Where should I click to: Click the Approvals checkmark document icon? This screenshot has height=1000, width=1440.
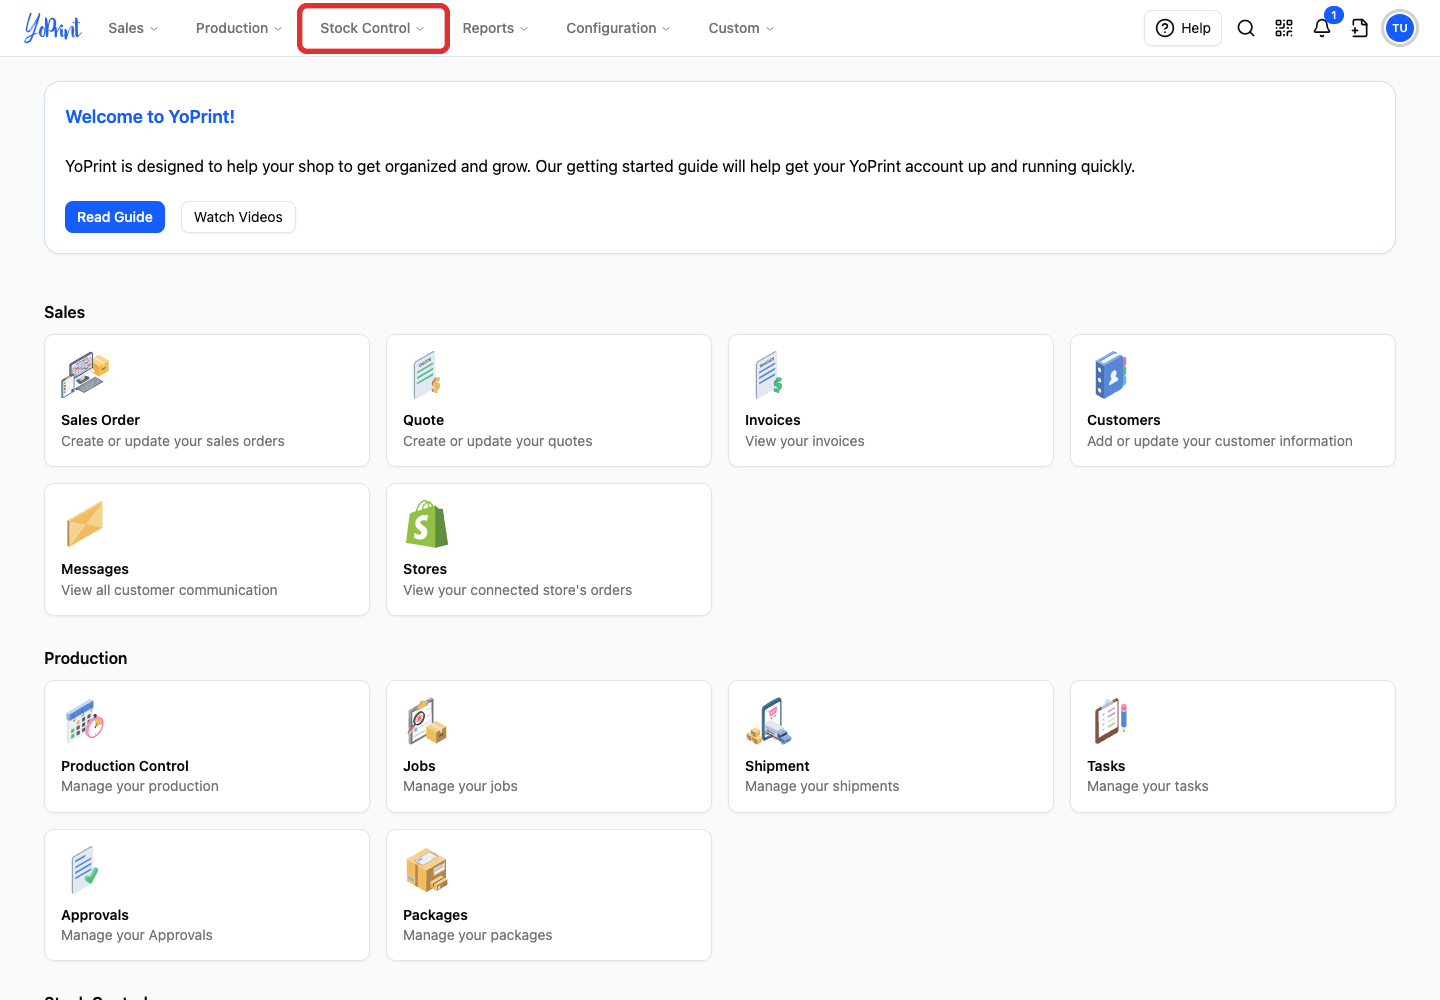click(85, 870)
